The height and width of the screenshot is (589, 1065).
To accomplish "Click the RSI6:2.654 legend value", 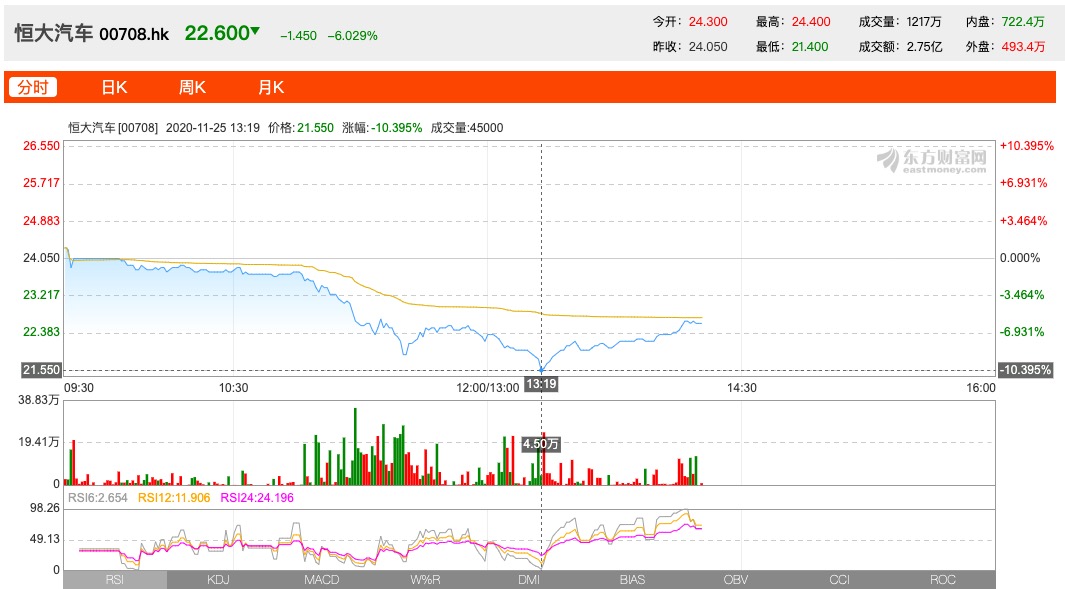I will [x=98, y=498].
